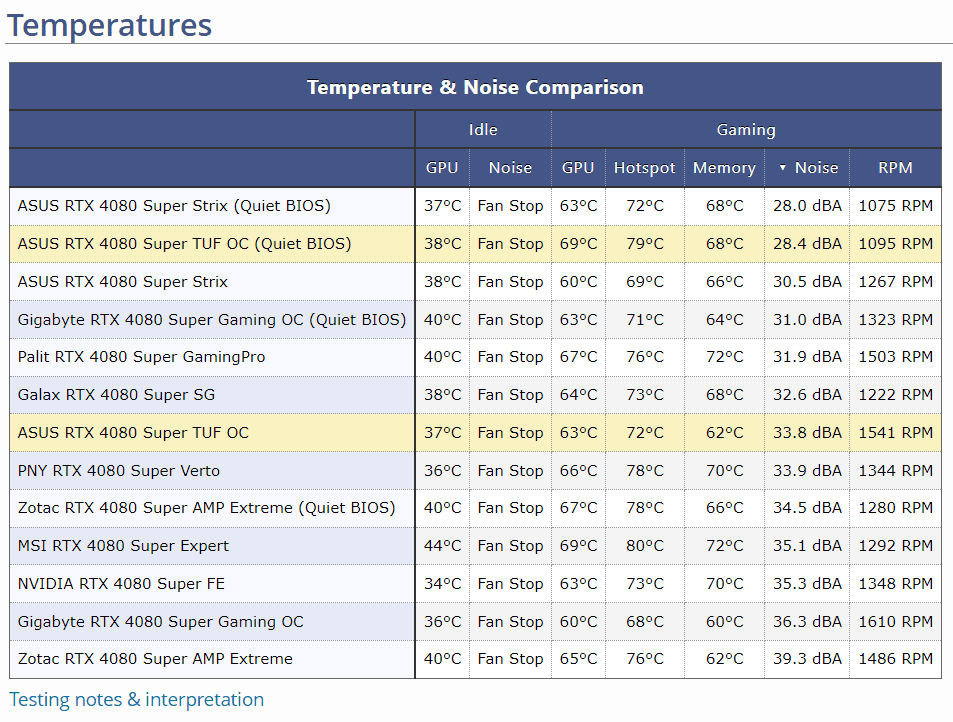Click the Idle GPU column header
The width and height of the screenshot is (953, 722).
click(x=442, y=168)
